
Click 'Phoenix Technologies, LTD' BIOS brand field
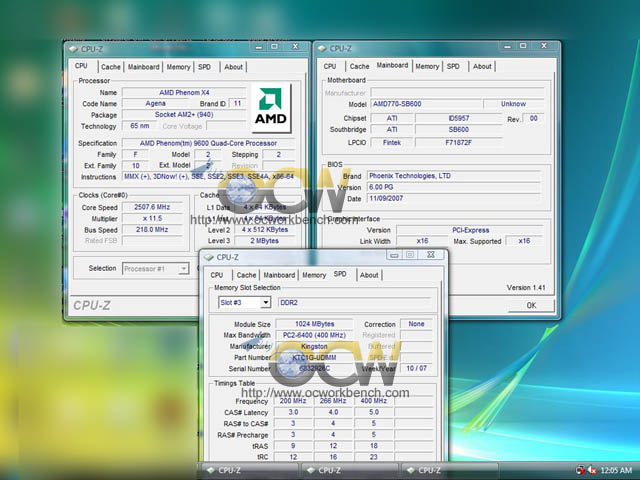[454, 176]
